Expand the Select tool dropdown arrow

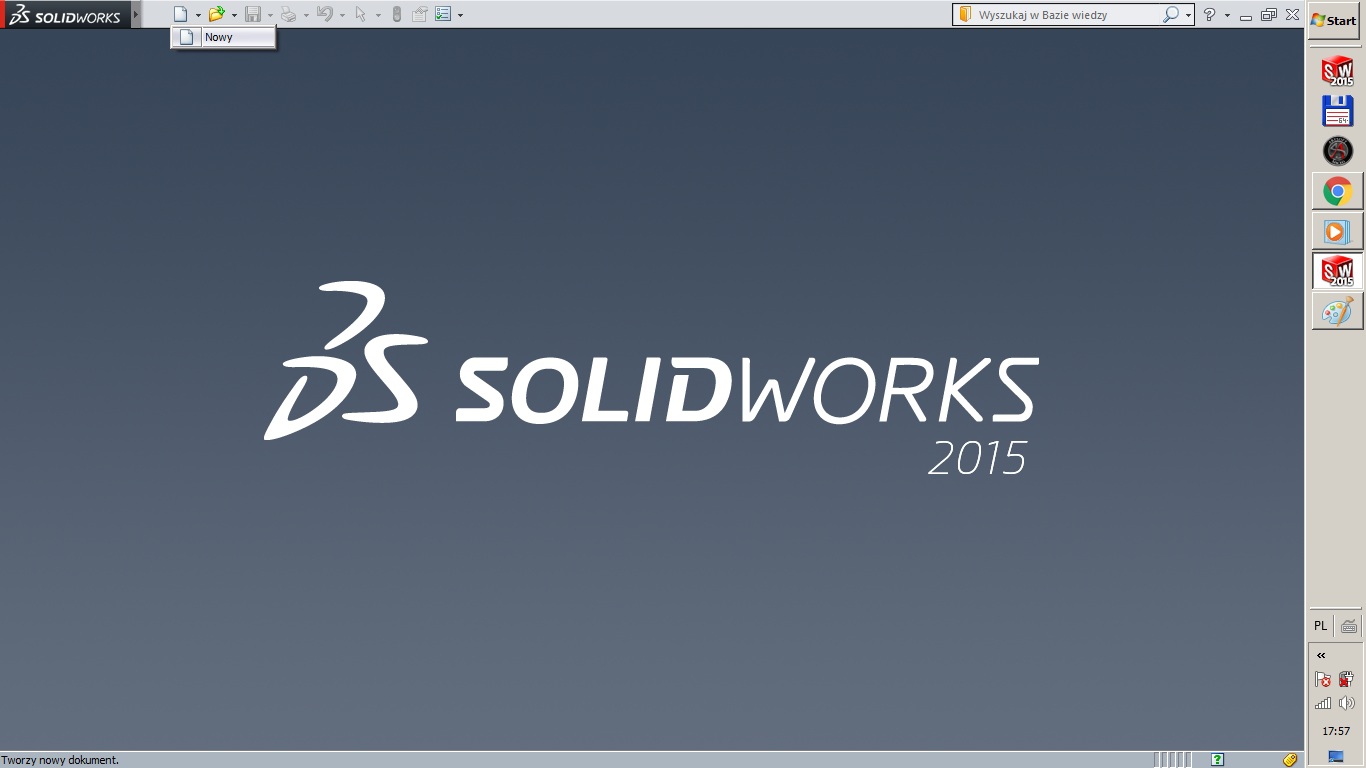(x=378, y=15)
